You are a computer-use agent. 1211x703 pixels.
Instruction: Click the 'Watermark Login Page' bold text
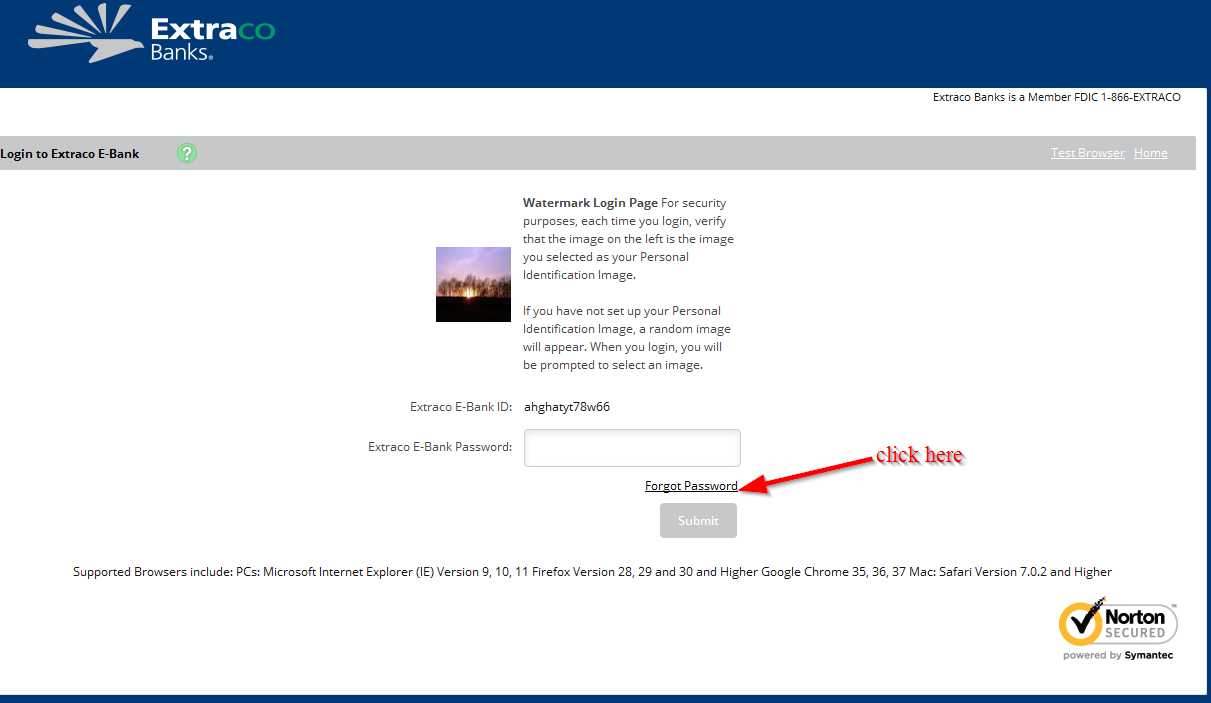coord(590,203)
